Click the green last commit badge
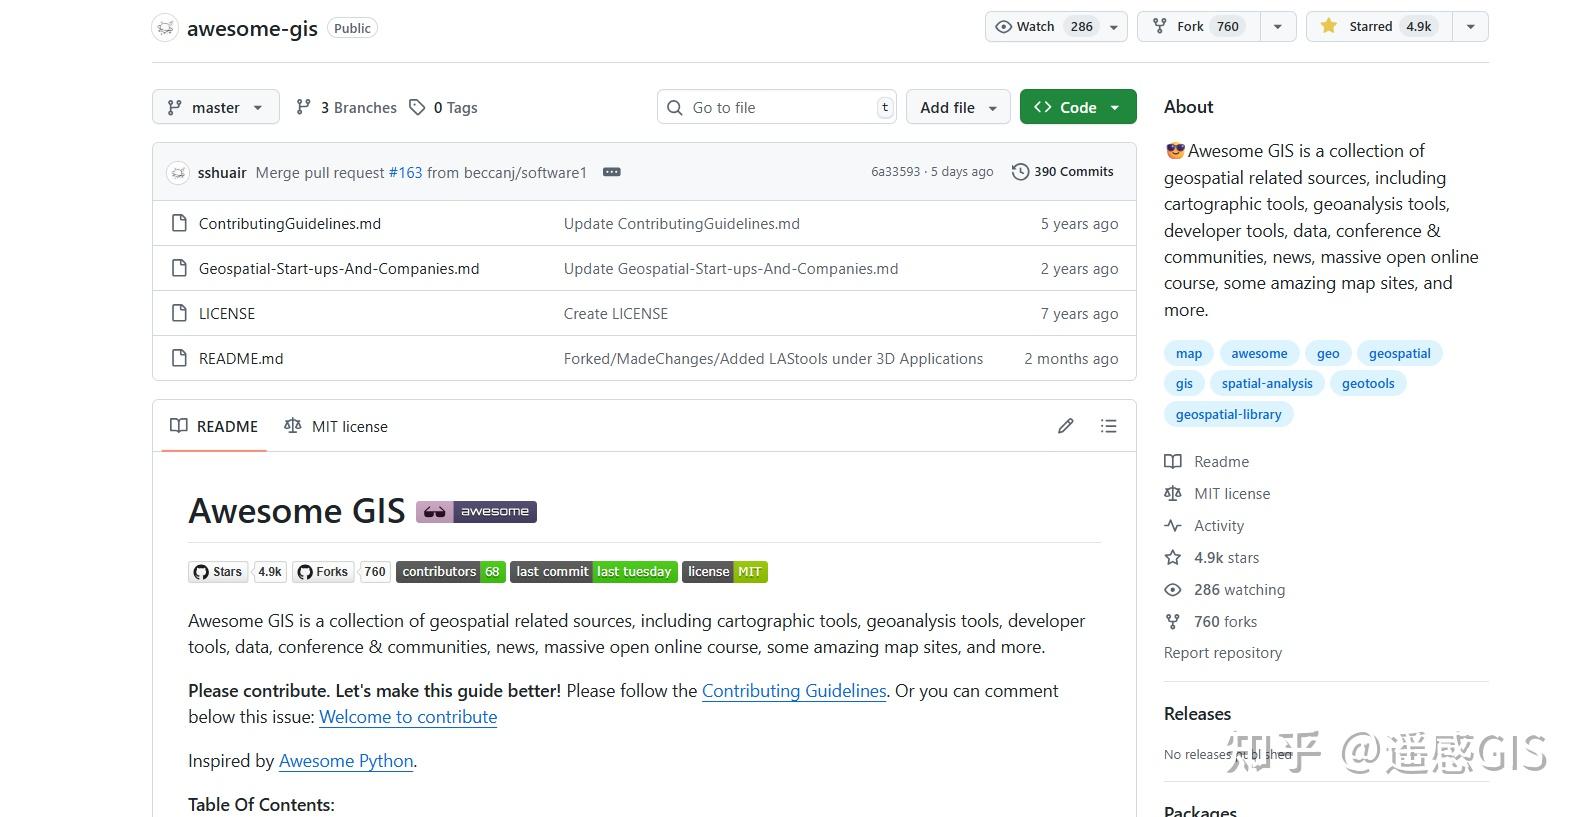Screen dimensions: 1586x817 594,572
